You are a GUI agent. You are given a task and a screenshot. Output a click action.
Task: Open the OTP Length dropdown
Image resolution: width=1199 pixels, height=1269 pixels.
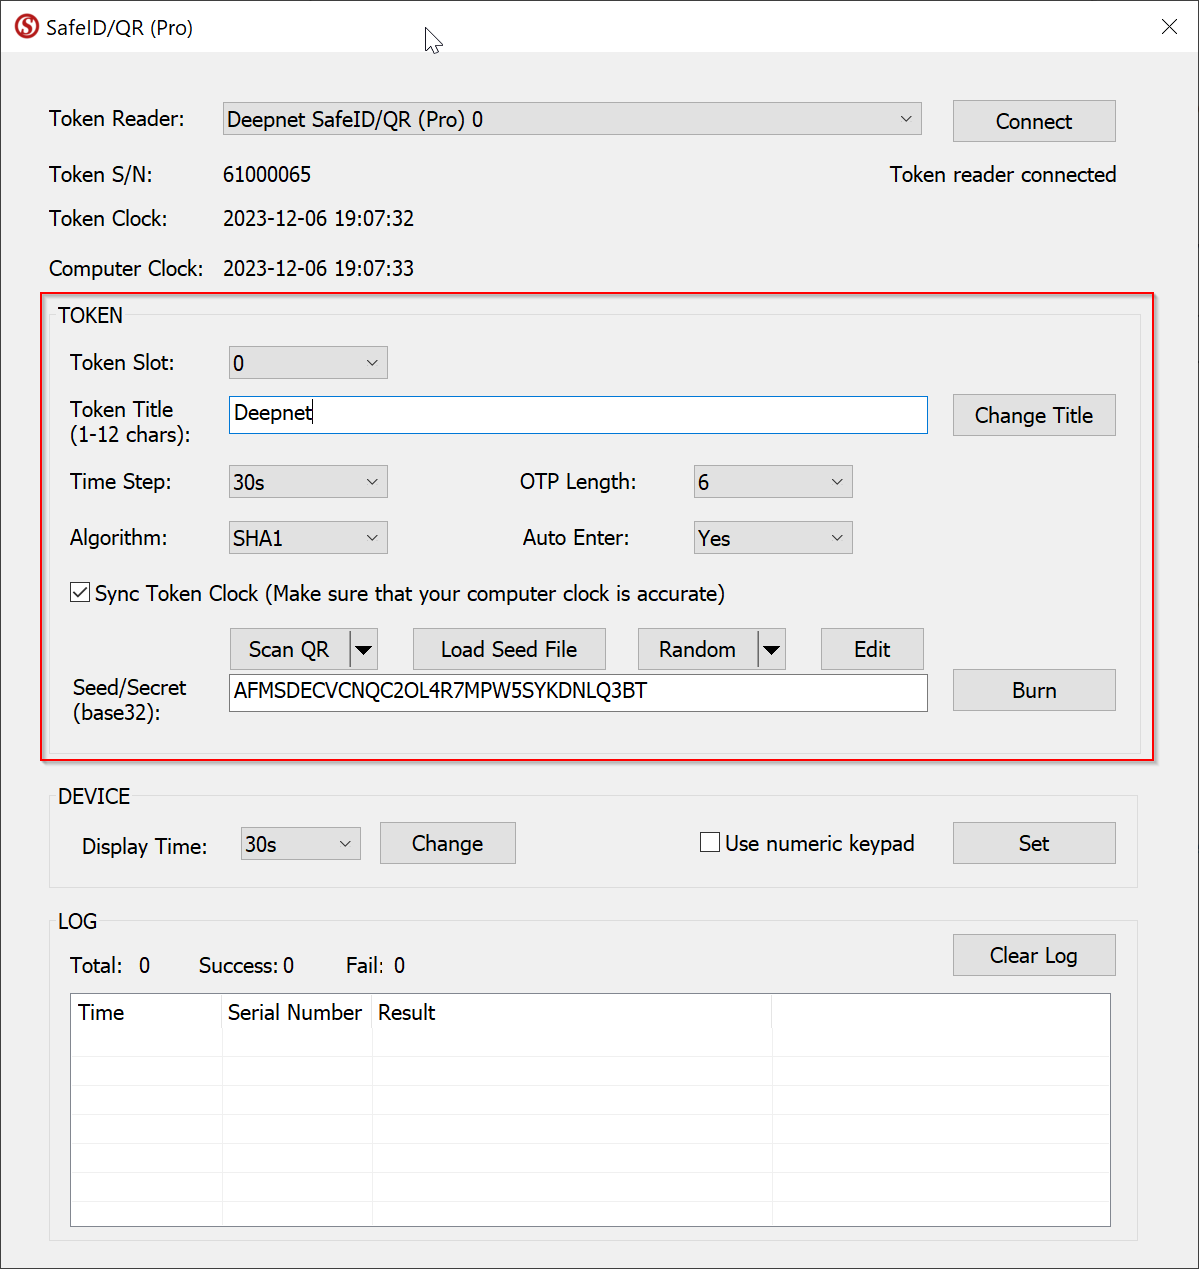772,482
